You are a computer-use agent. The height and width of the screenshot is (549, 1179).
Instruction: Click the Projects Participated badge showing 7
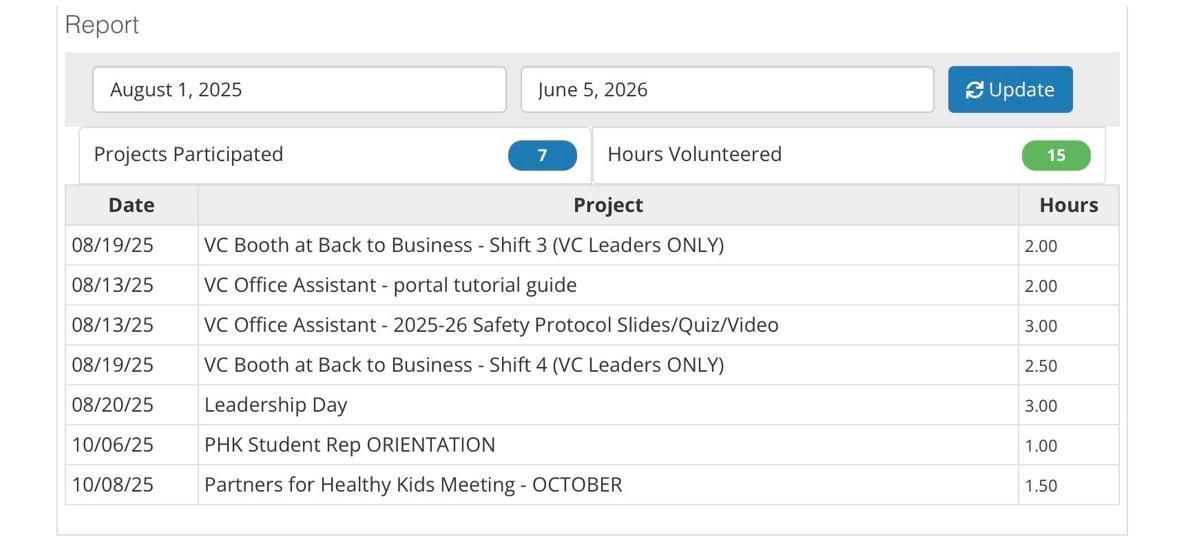[542, 156]
